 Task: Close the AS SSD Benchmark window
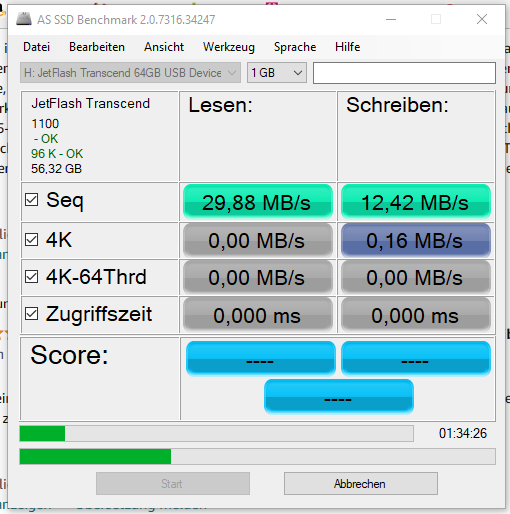pyautogui.click(x=482, y=19)
